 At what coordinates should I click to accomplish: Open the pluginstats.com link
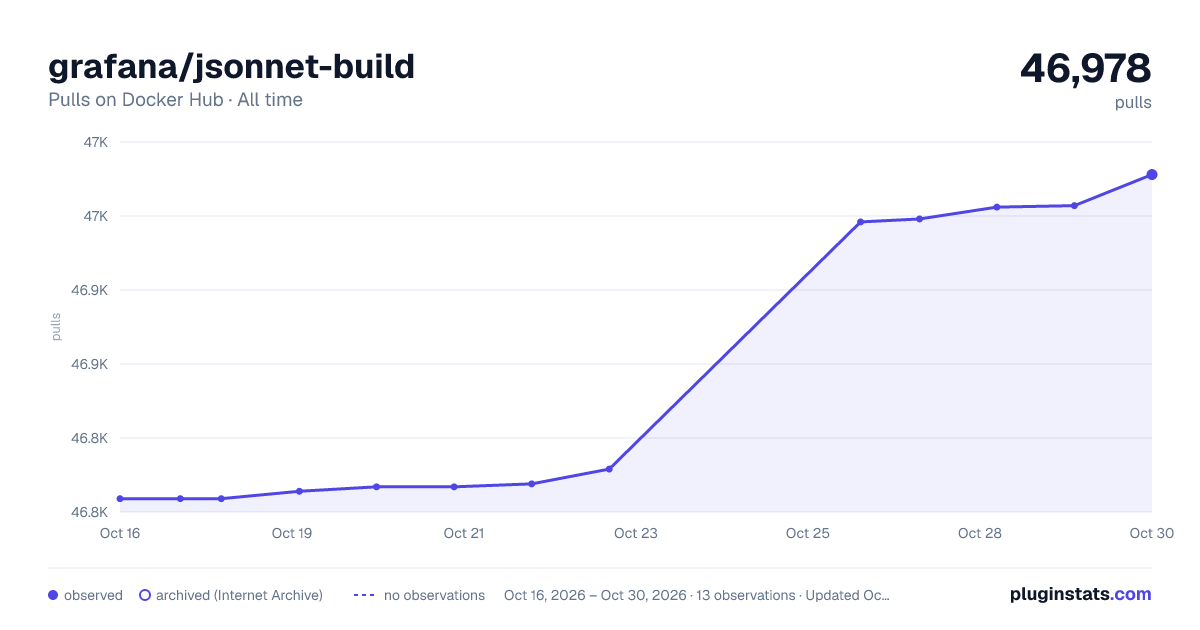1080,594
